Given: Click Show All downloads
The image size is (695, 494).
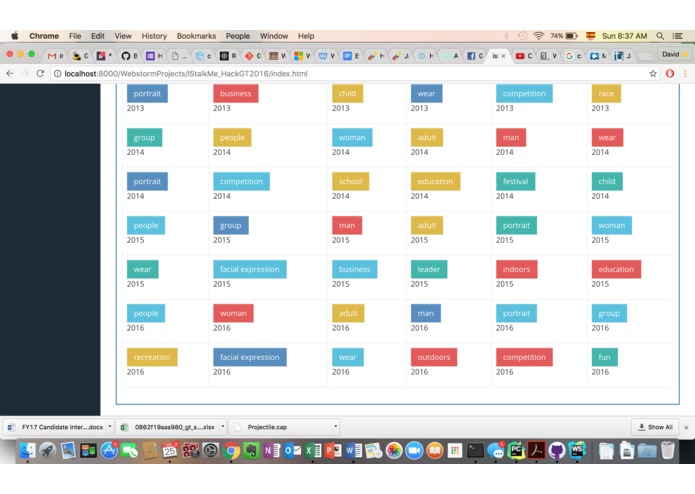Looking at the screenshot, I should [655, 427].
